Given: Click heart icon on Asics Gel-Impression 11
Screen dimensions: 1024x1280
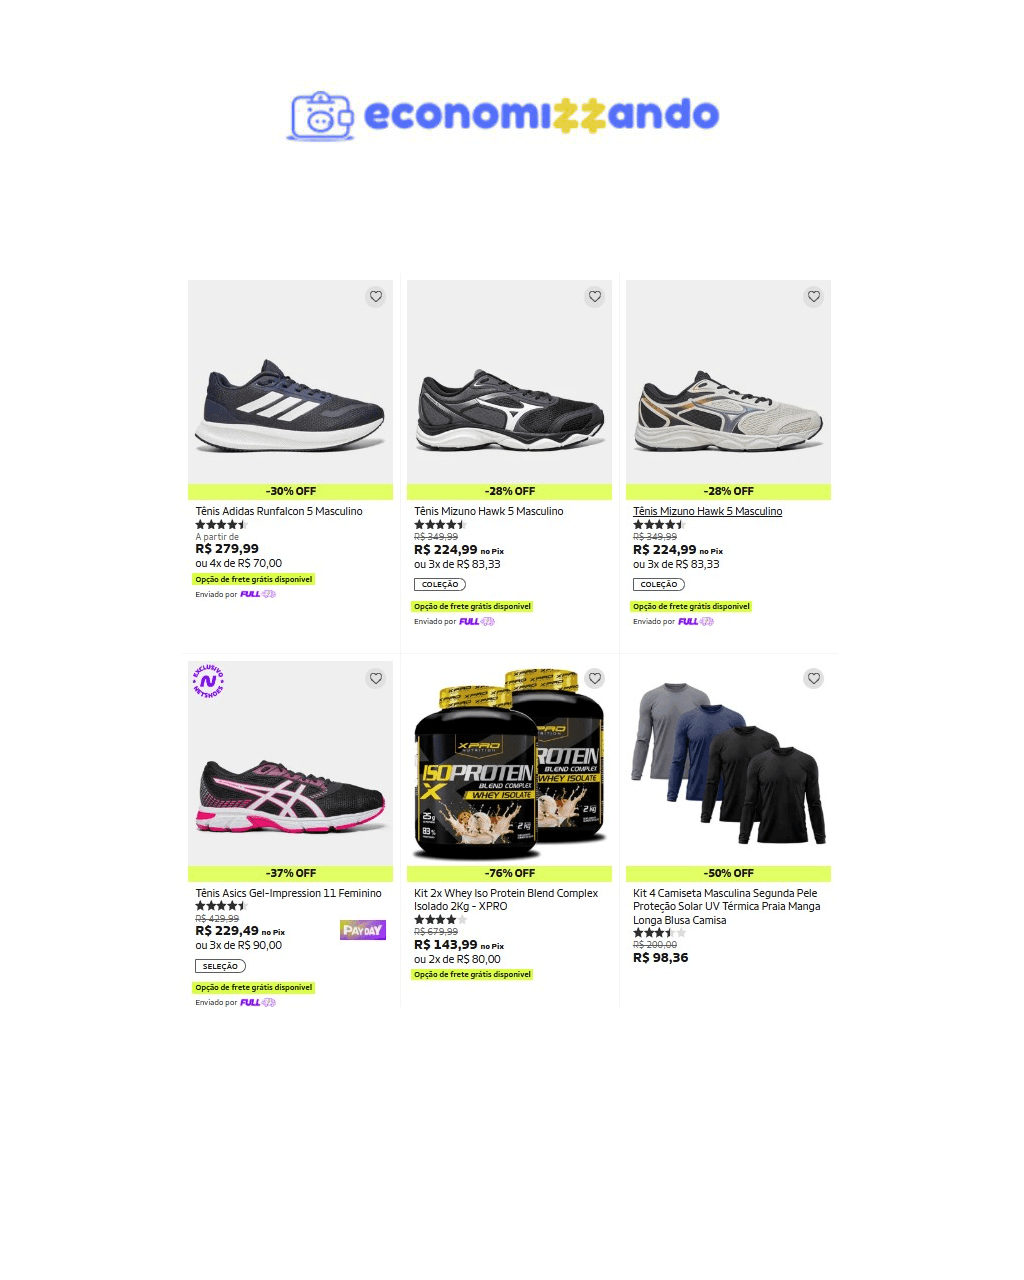Looking at the screenshot, I should tap(376, 679).
